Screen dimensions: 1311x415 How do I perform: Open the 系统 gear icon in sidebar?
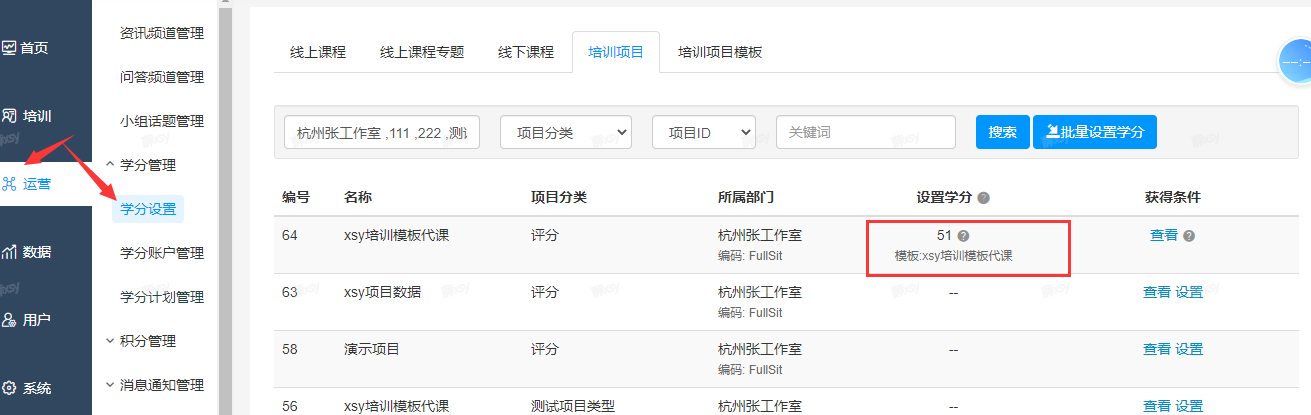pos(9,388)
